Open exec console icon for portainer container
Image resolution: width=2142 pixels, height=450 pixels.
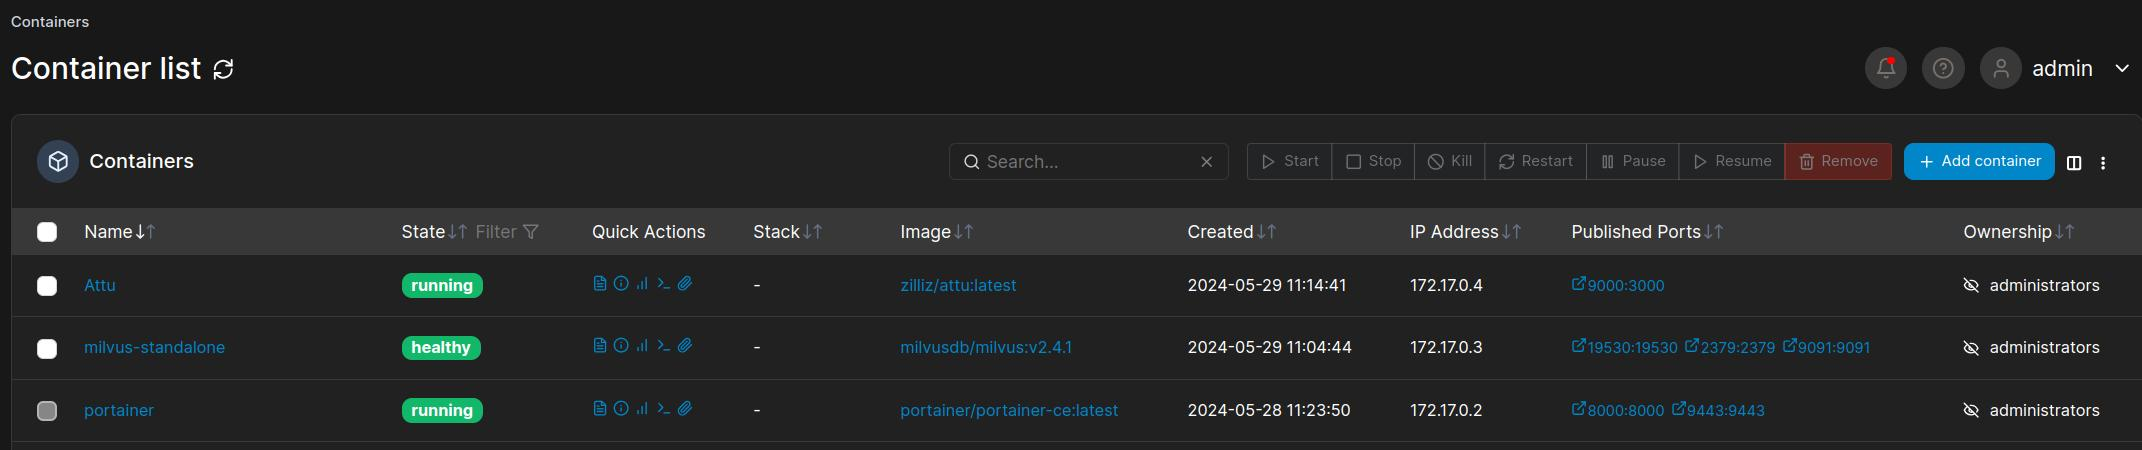point(663,409)
